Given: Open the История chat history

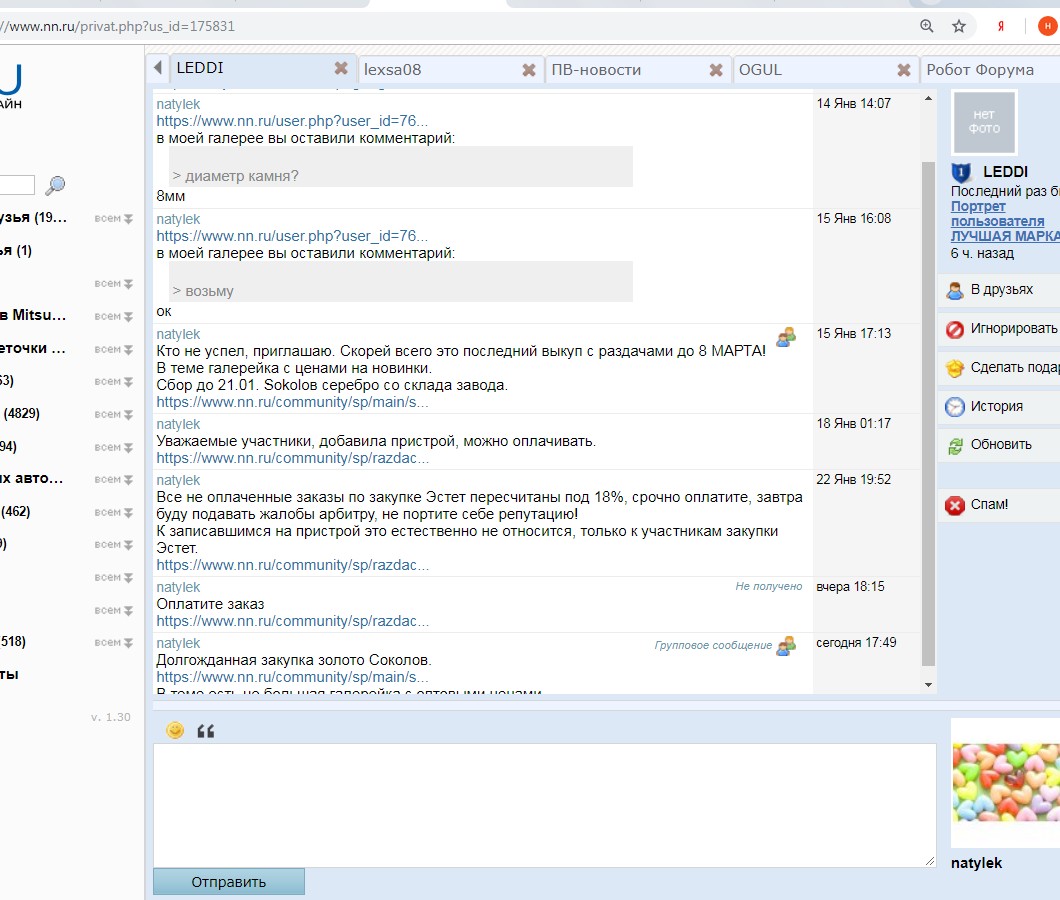Looking at the screenshot, I should coord(998,406).
